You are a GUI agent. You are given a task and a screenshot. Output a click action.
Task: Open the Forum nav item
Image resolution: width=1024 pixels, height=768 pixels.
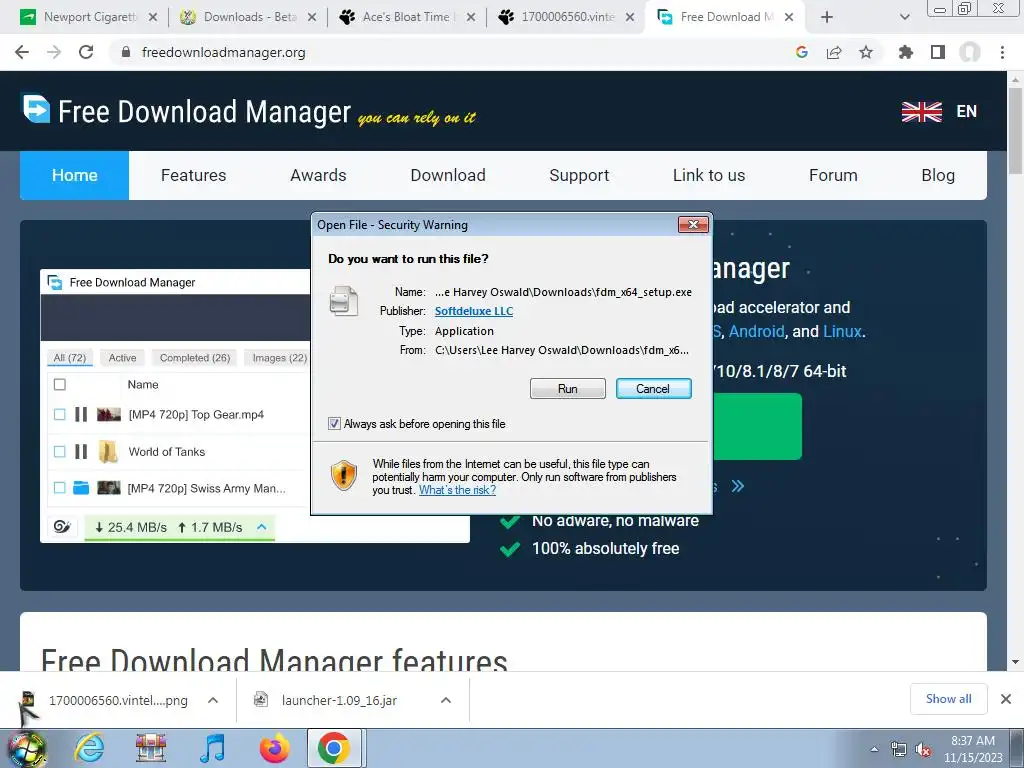tap(833, 175)
